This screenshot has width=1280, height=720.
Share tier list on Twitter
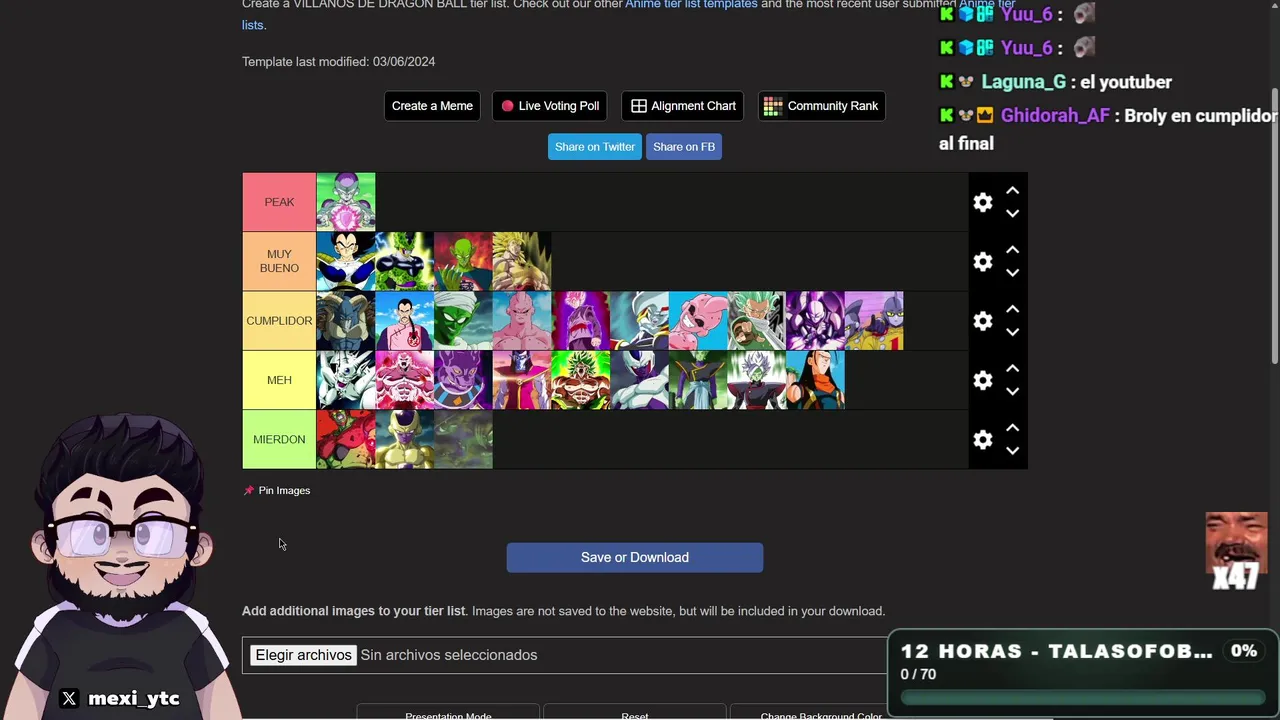595,147
